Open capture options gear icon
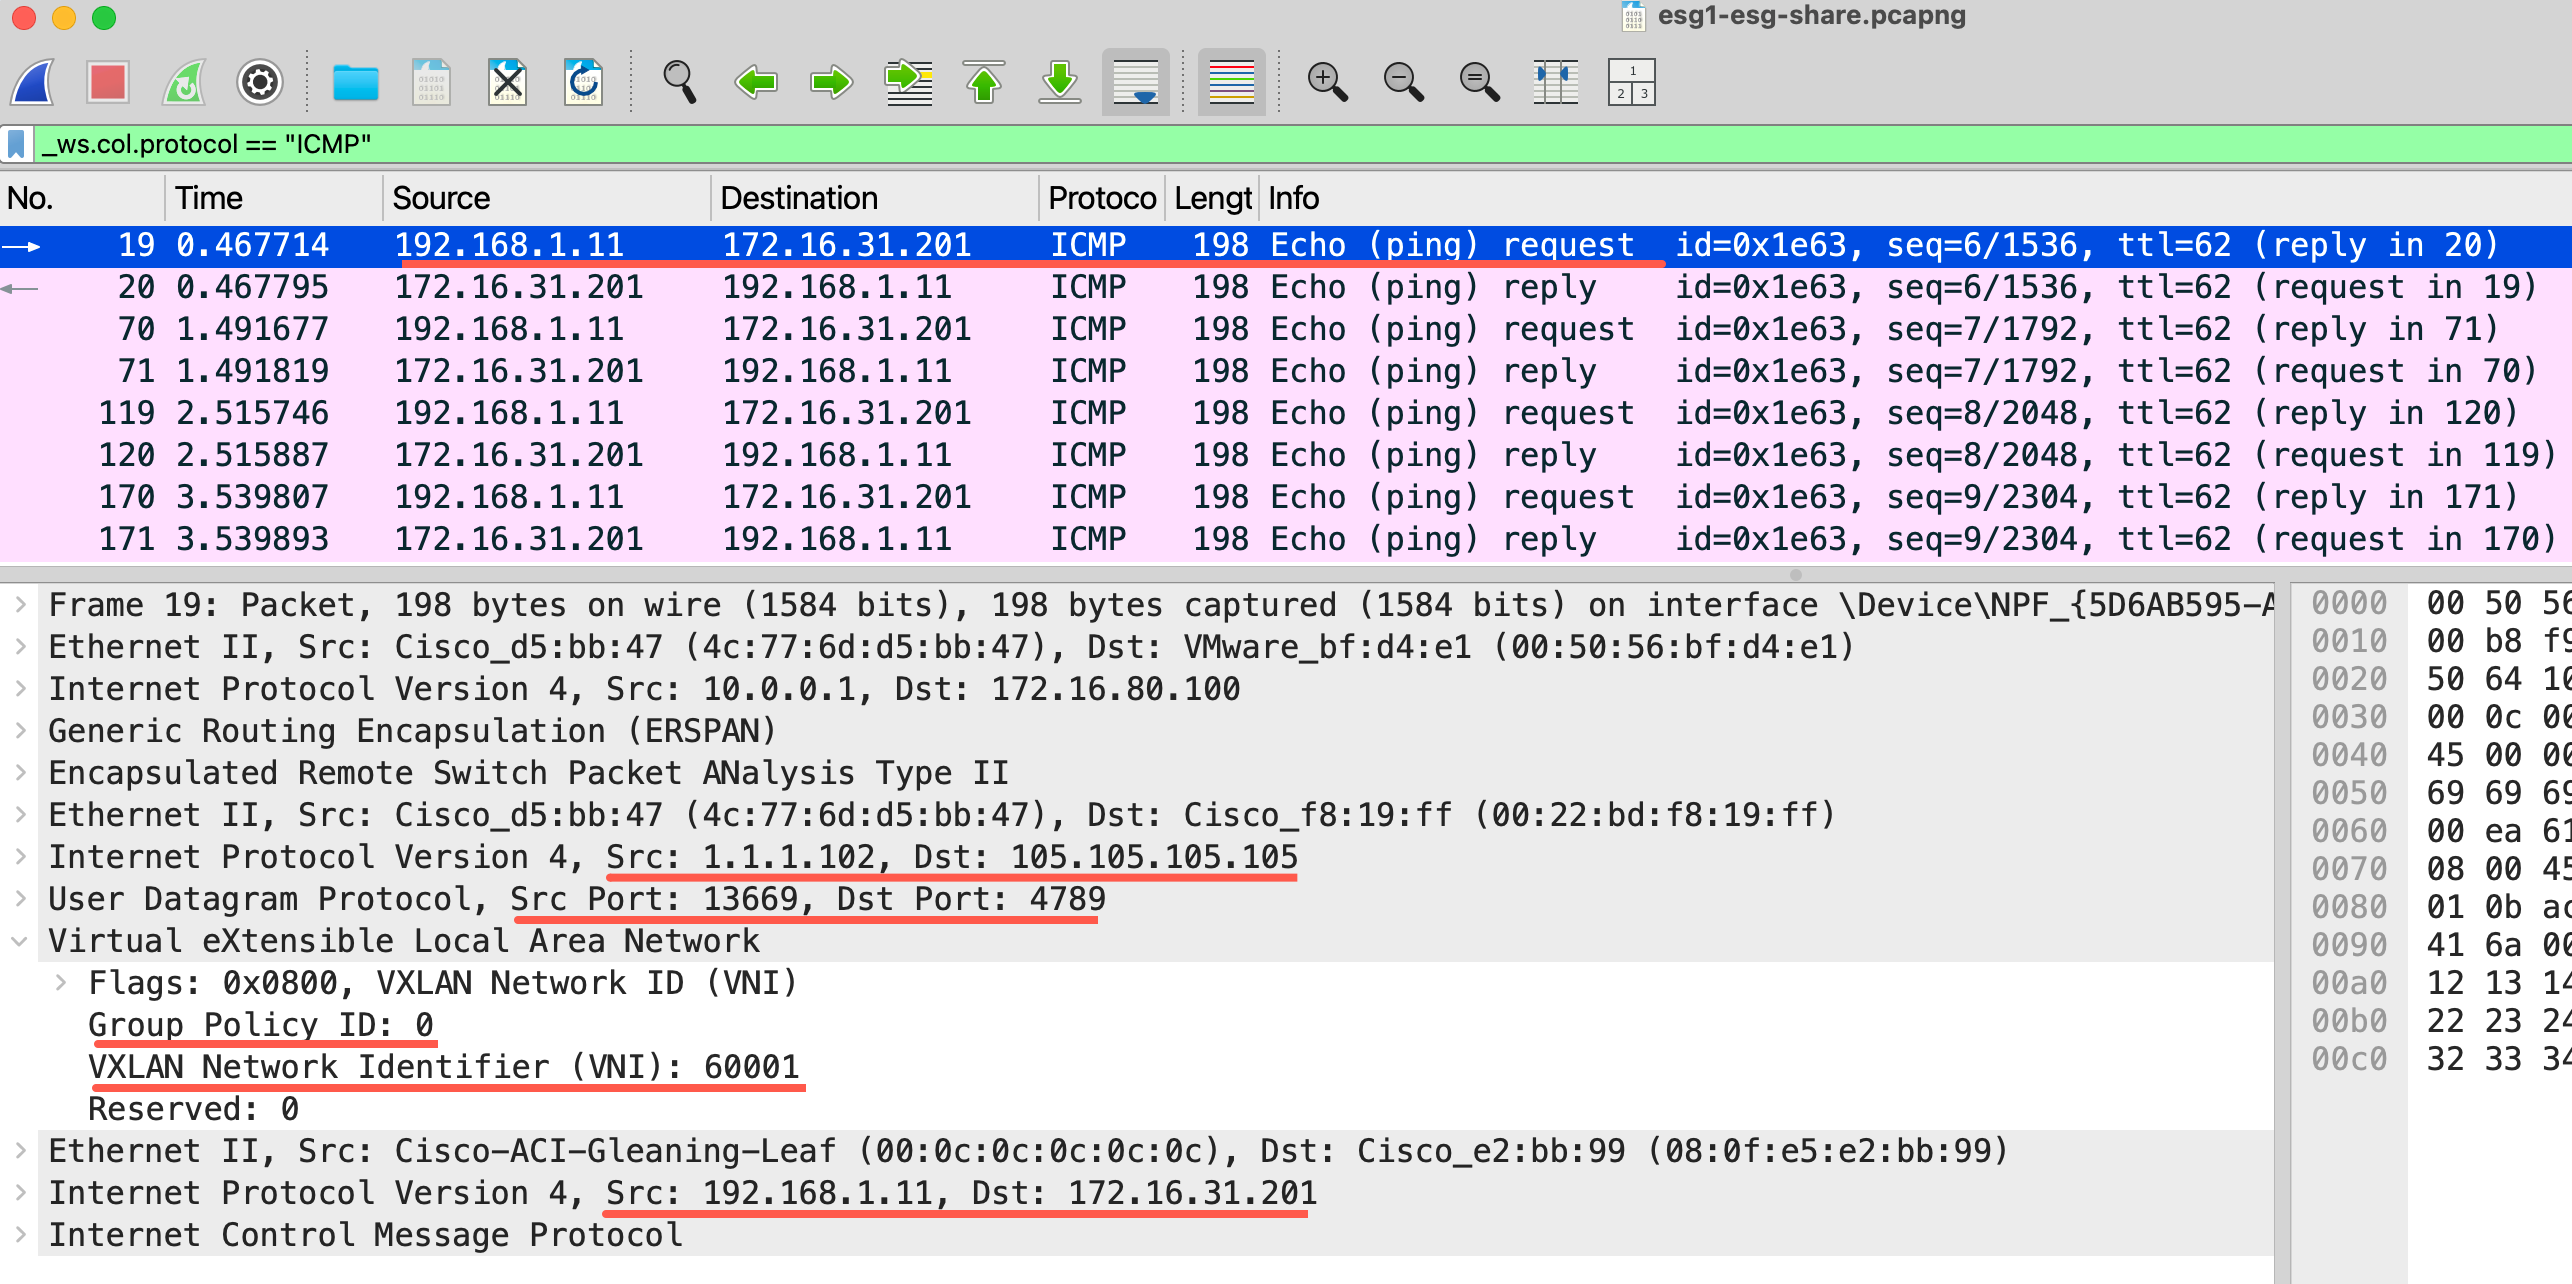 (x=259, y=82)
